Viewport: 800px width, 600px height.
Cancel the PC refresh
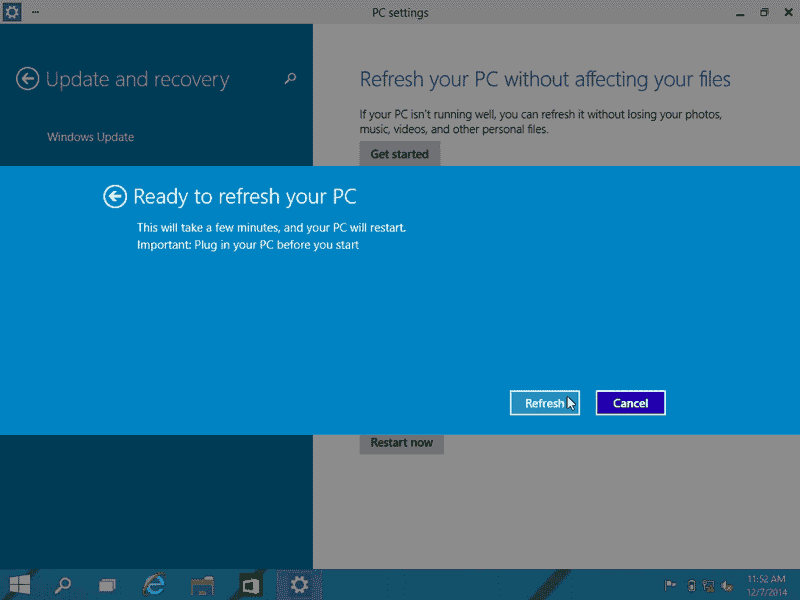[x=630, y=402]
